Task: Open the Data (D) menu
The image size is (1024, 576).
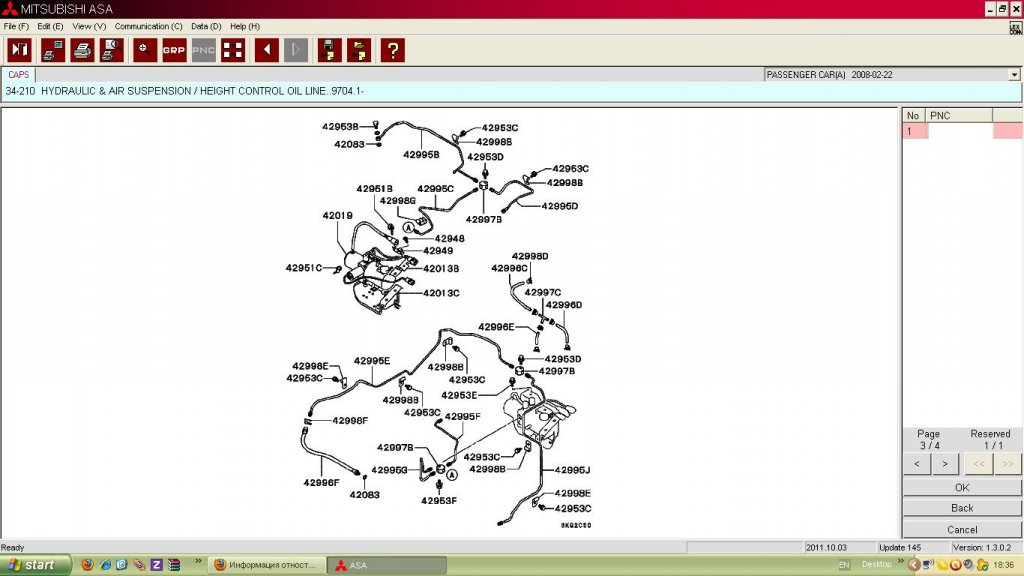Action: (x=206, y=26)
